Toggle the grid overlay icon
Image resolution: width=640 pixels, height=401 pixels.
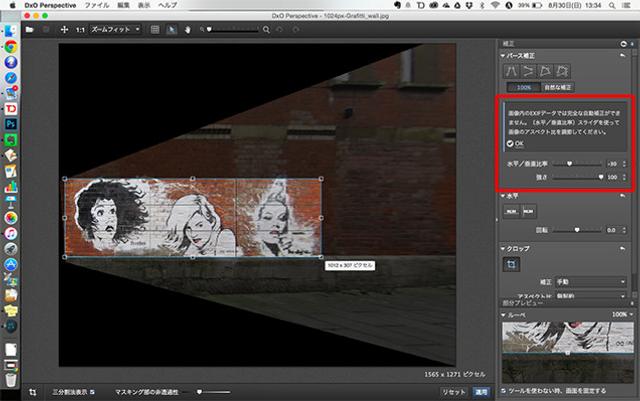155,30
